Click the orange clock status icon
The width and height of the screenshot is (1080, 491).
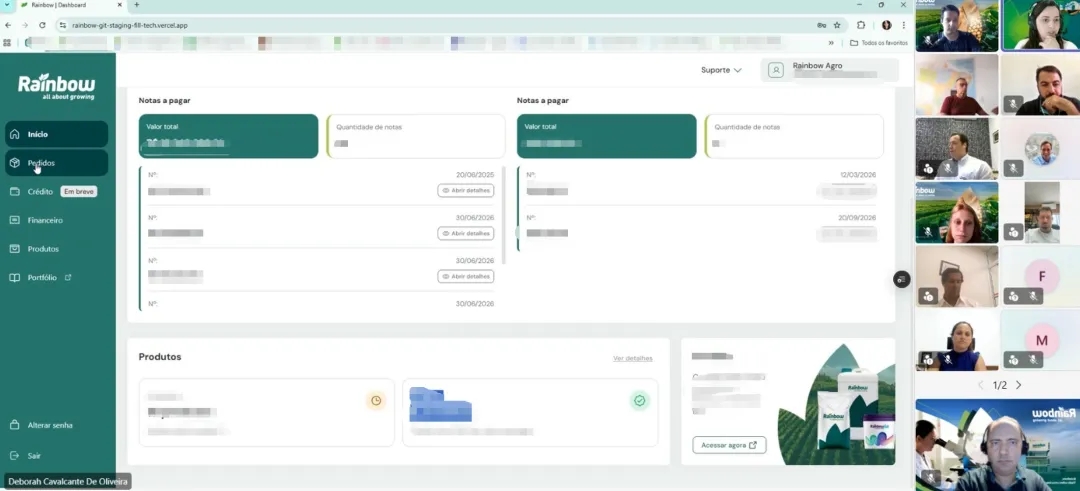click(x=376, y=400)
